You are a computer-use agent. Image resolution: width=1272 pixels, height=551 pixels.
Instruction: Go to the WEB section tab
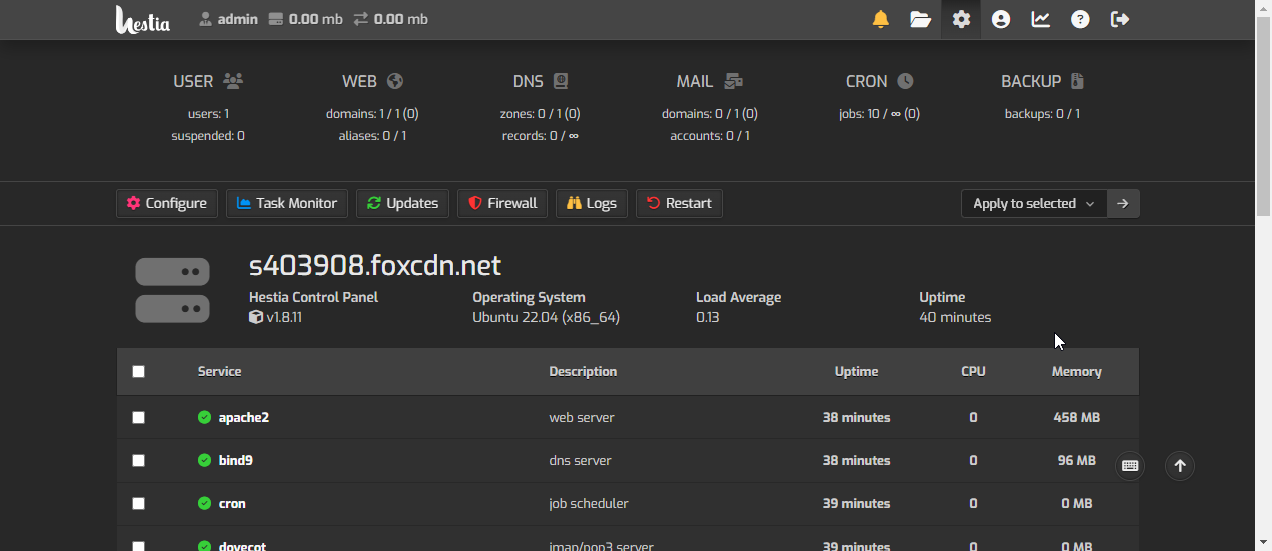(372, 82)
